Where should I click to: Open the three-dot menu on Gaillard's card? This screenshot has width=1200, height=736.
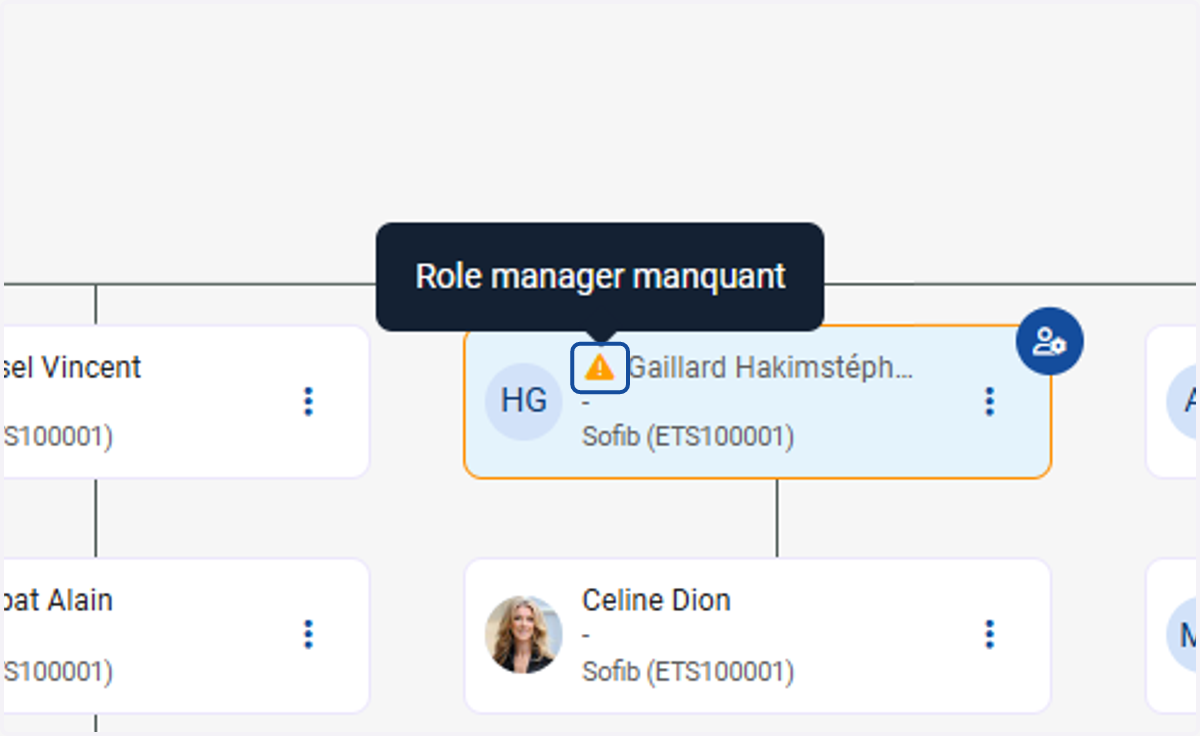point(990,401)
